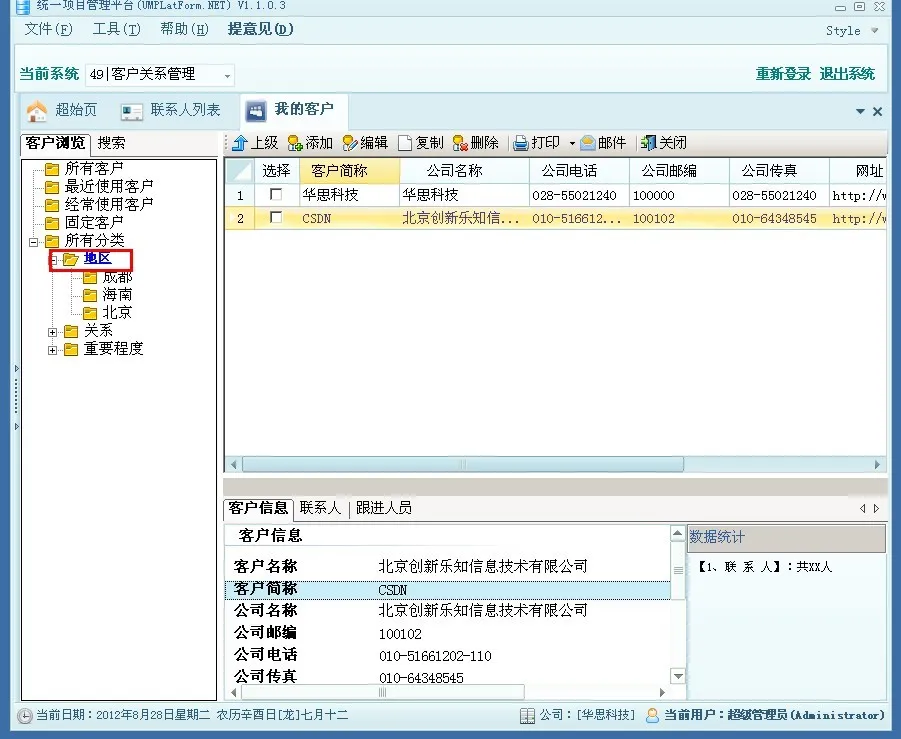Click the 关闭 close toolbar icon

(x=649, y=143)
